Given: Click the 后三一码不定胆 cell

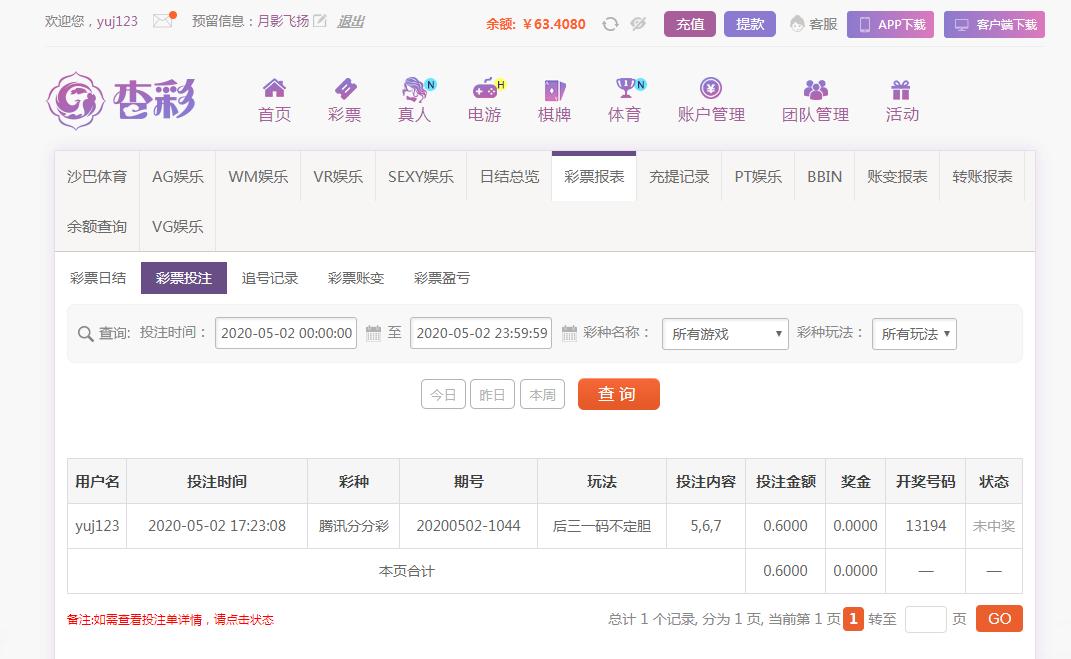Looking at the screenshot, I should click(x=602, y=526).
